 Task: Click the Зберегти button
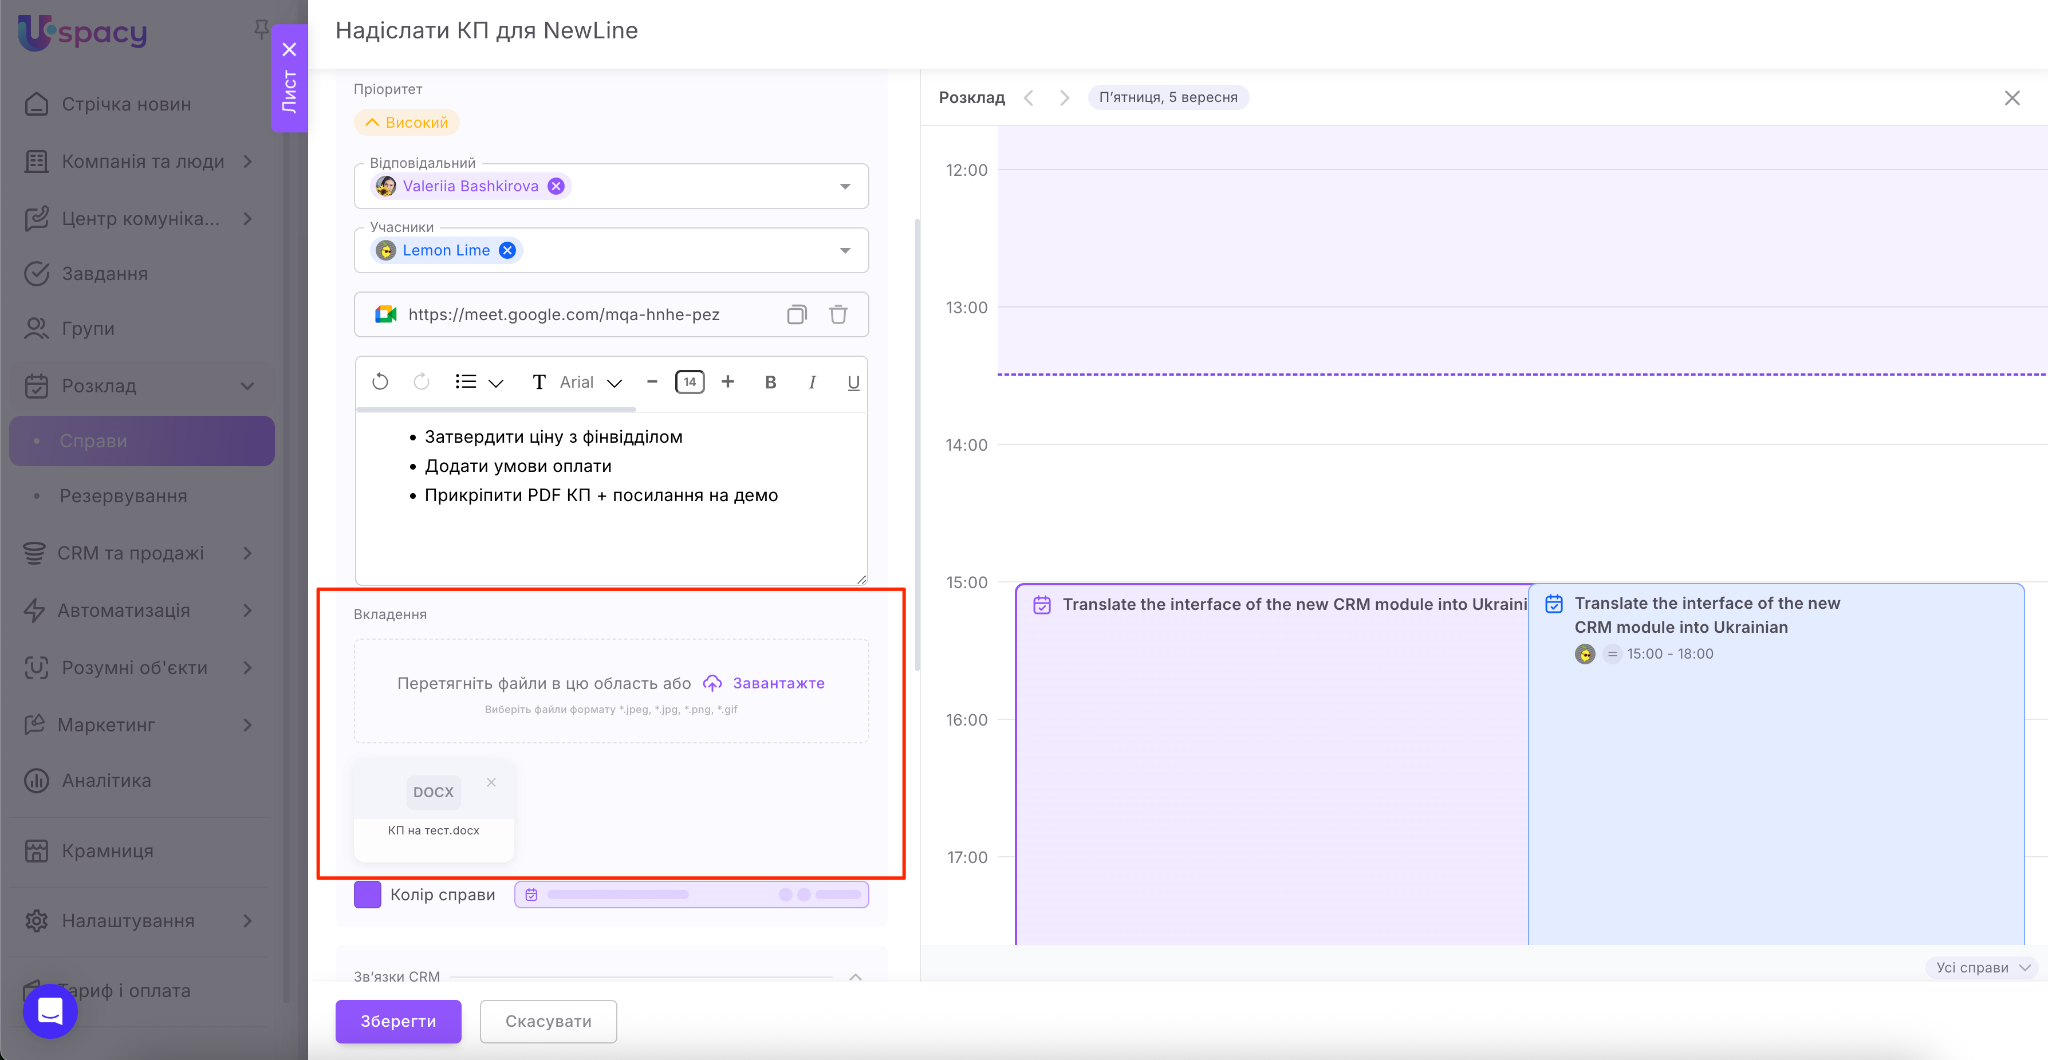pyautogui.click(x=398, y=1021)
